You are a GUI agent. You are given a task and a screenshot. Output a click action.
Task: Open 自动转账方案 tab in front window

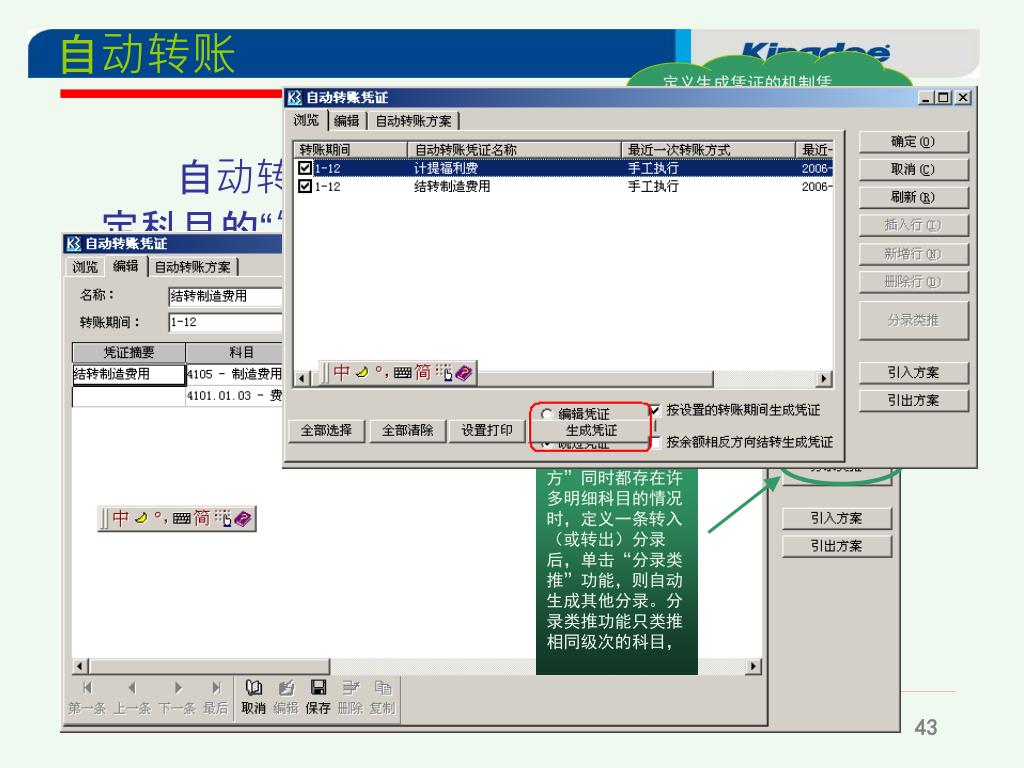pos(413,121)
